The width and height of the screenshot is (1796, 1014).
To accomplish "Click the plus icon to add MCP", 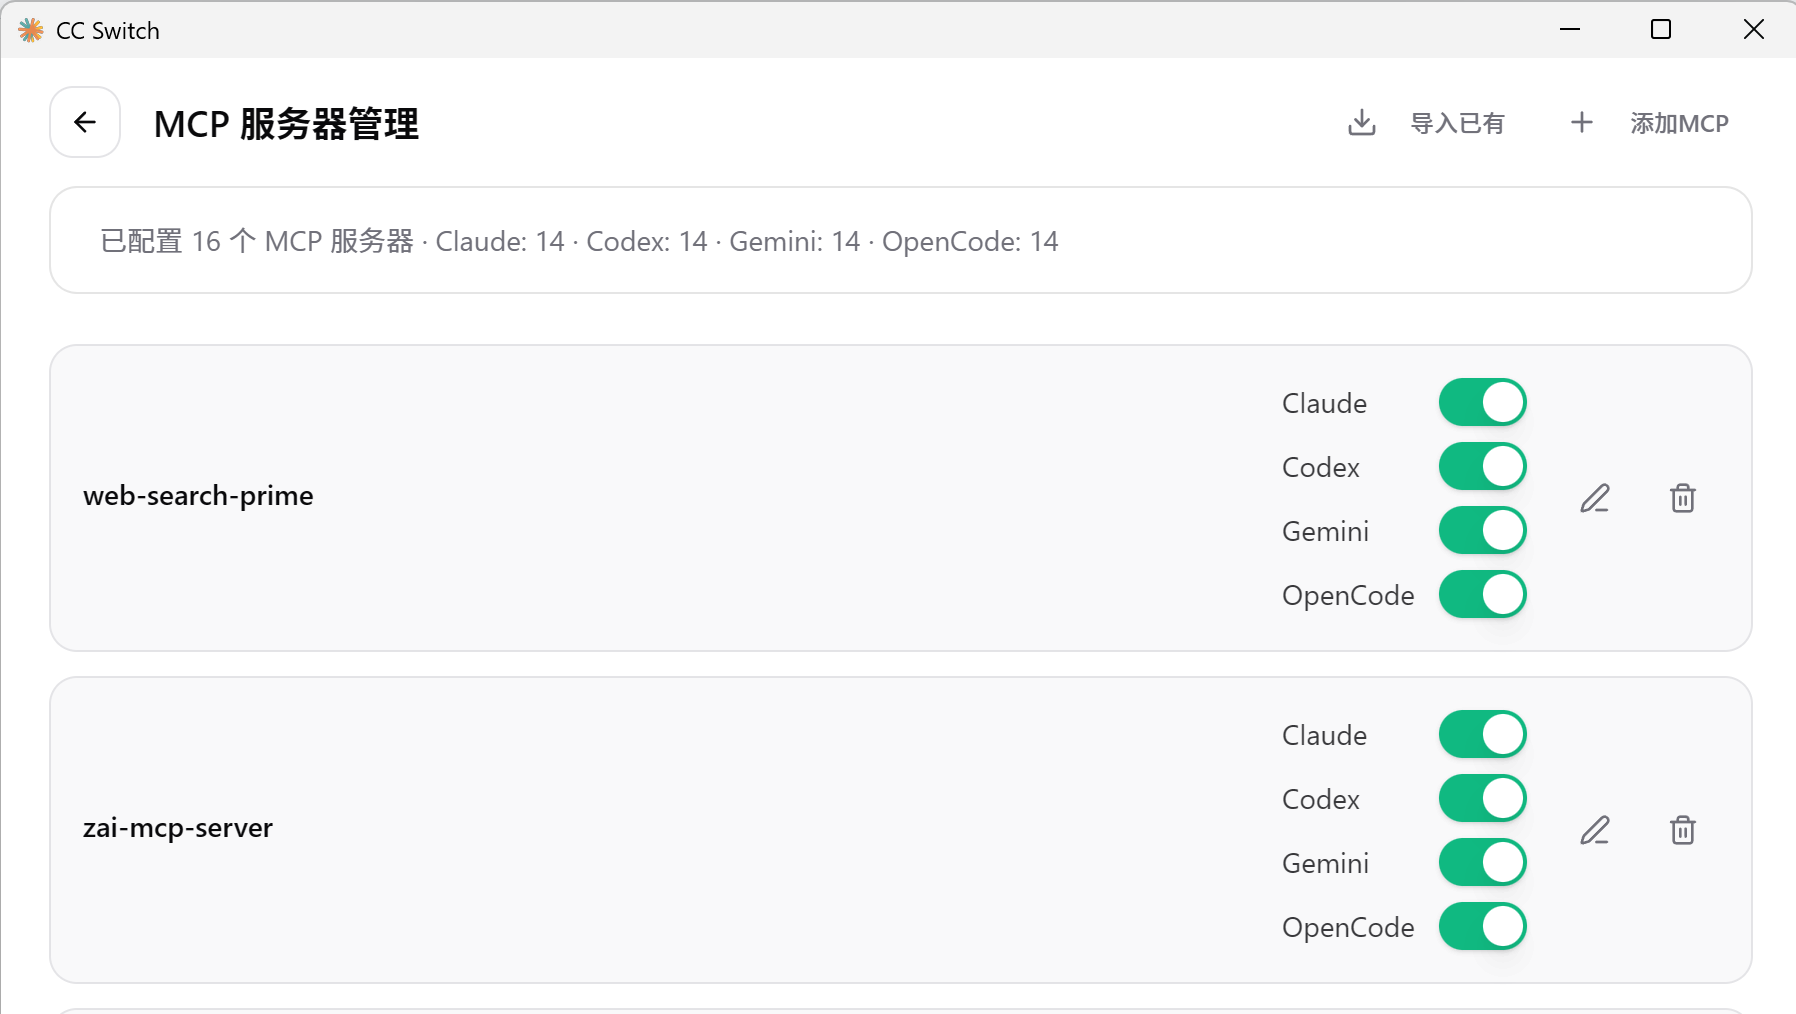I will (x=1581, y=123).
